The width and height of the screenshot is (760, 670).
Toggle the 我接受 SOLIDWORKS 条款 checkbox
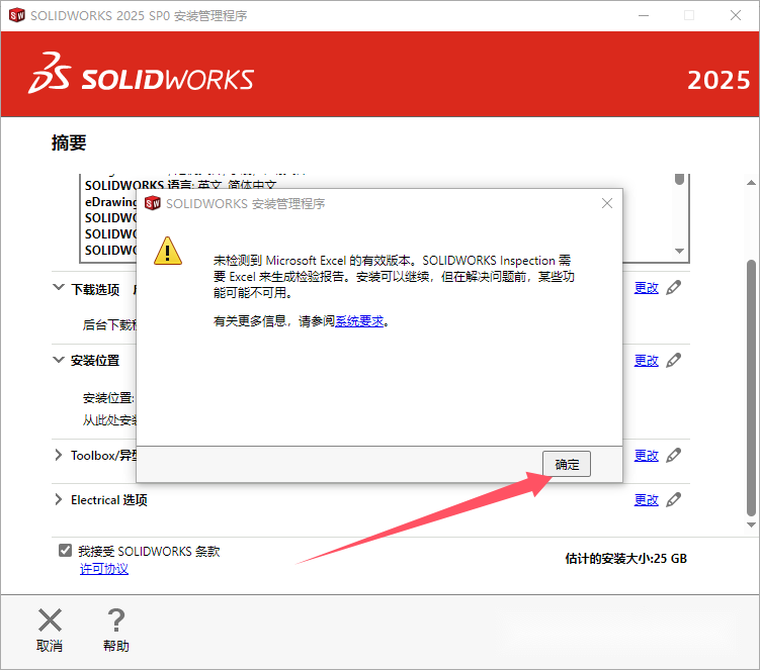(65, 551)
